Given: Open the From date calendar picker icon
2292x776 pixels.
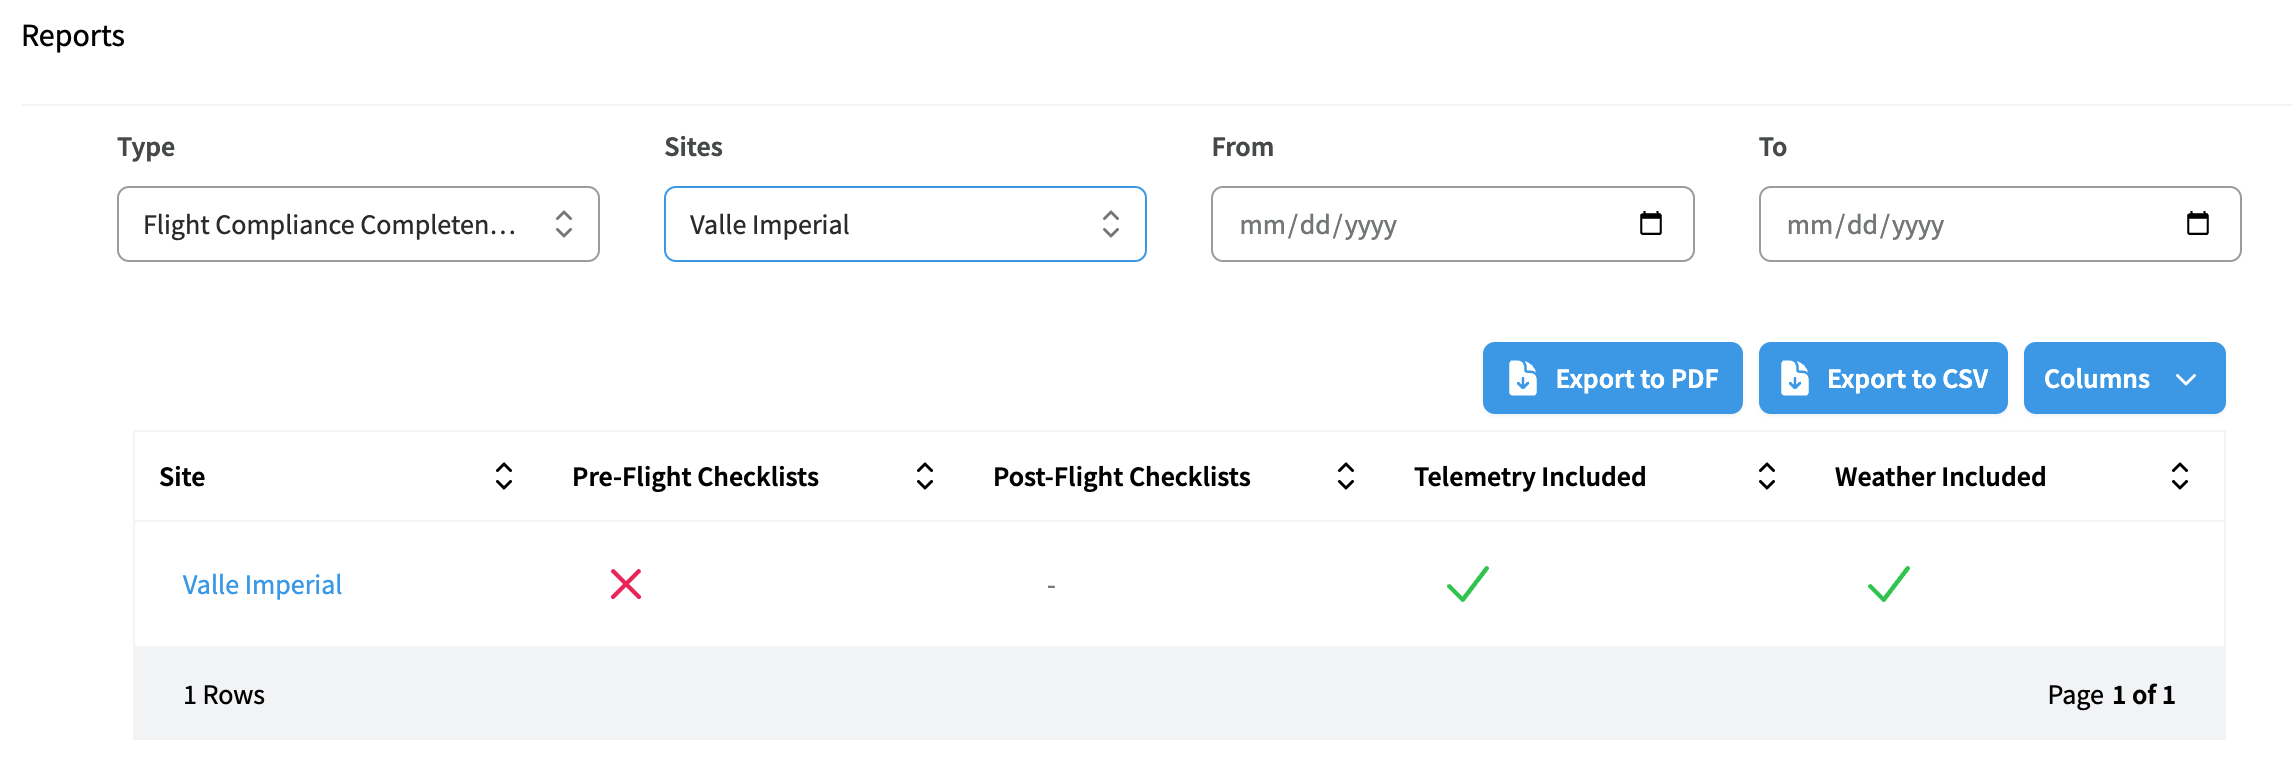Looking at the screenshot, I should 1651,223.
